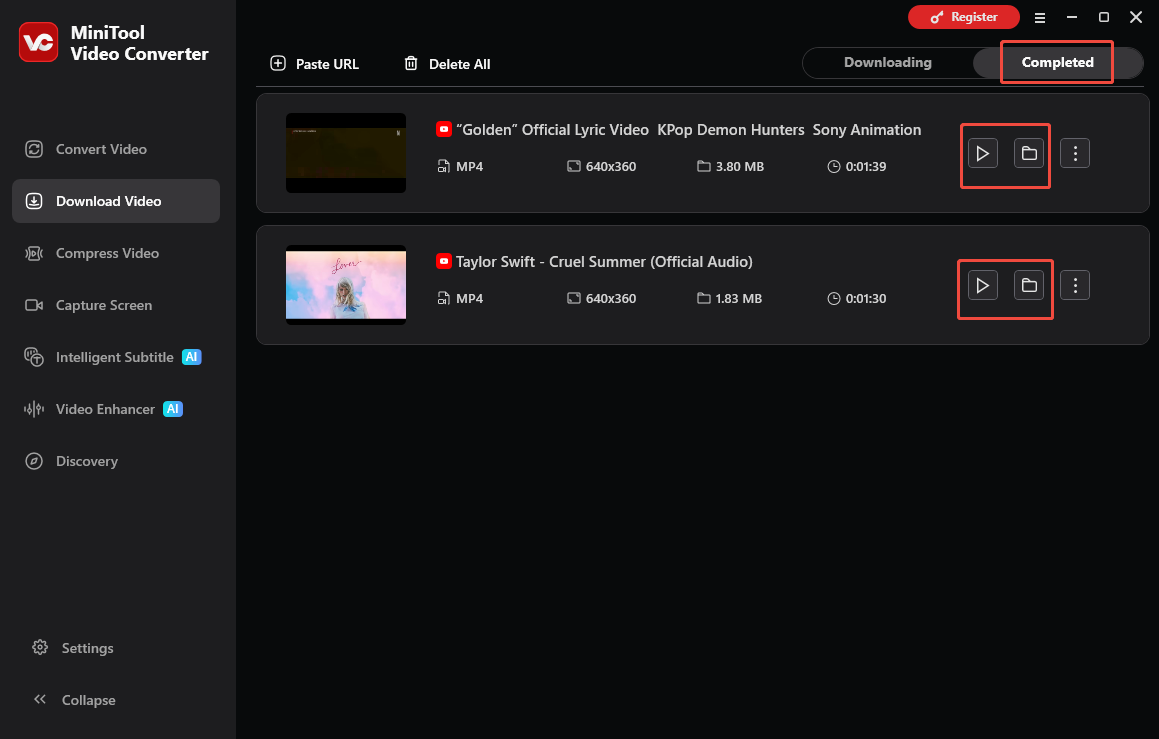Click title Taylor Swift - Cruel Summer (Official Audio)

(604, 262)
